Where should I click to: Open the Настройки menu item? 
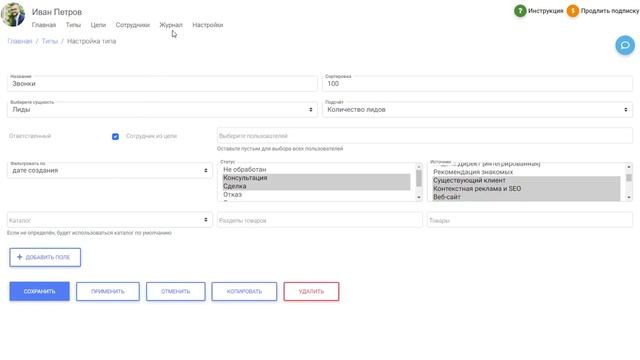click(208, 25)
